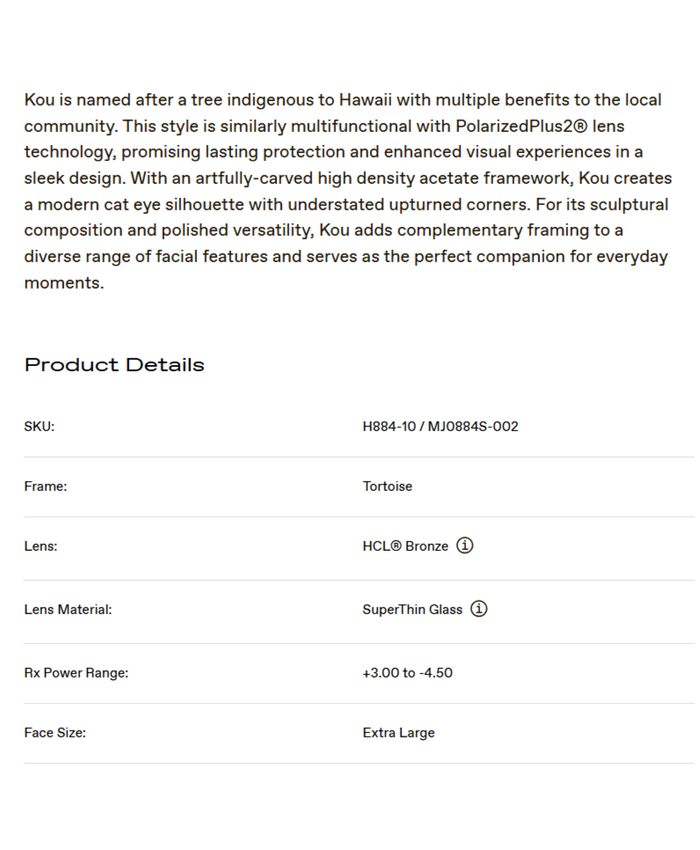
Task: Click the Lens Material: label
Action: pyautogui.click(x=68, y=610)
